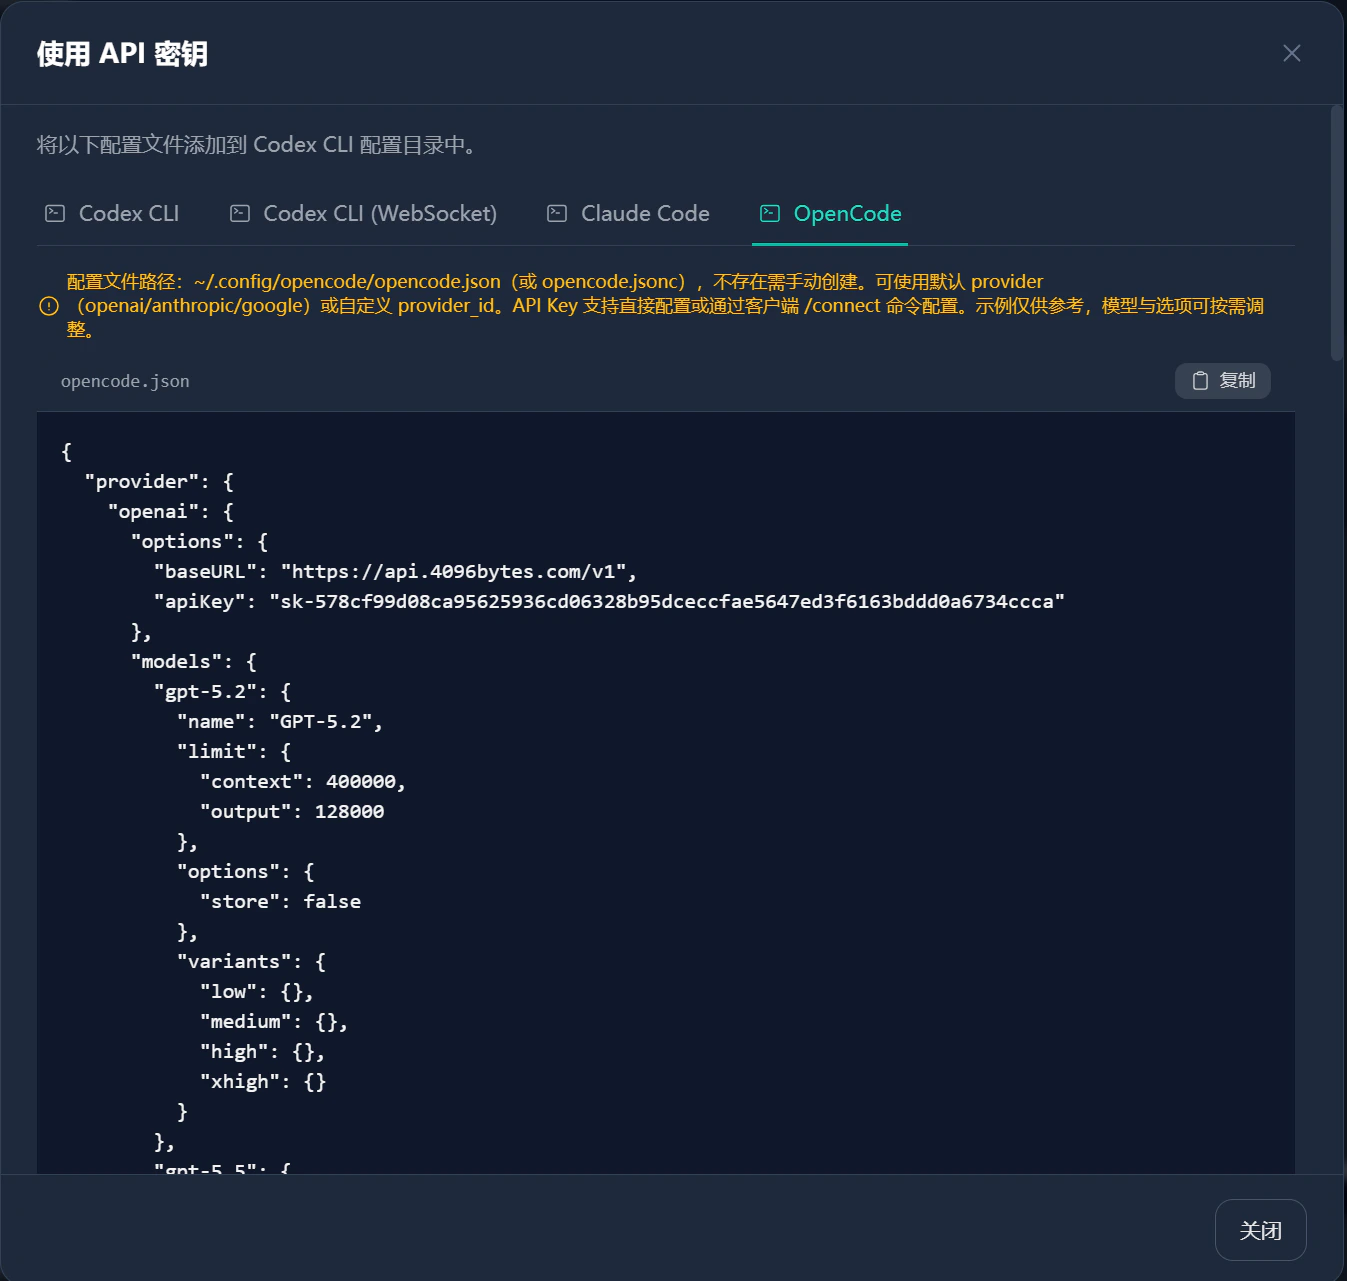Open the Codex CLI (WebSocket) tab
Screen dimensions: 1347x1281
pyautogui.click(x=364, y=214)
